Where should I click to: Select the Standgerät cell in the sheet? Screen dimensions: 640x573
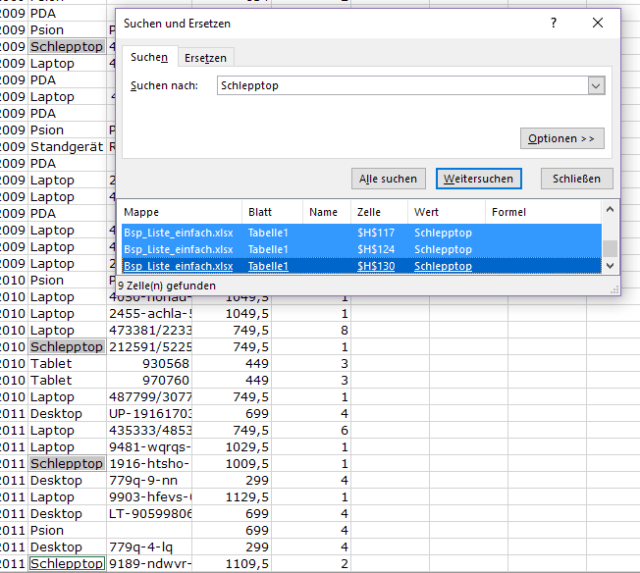pyautogui.click(x=66, y=147)
